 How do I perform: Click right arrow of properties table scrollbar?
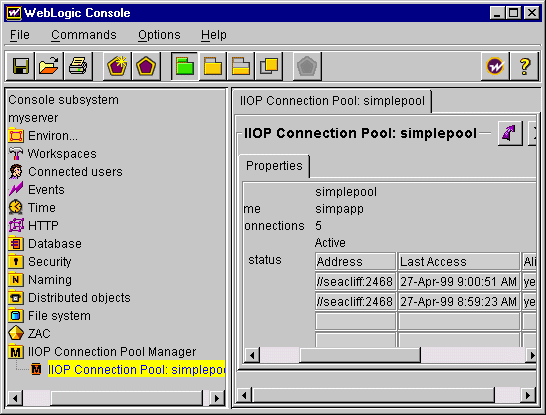coord(531,355)
